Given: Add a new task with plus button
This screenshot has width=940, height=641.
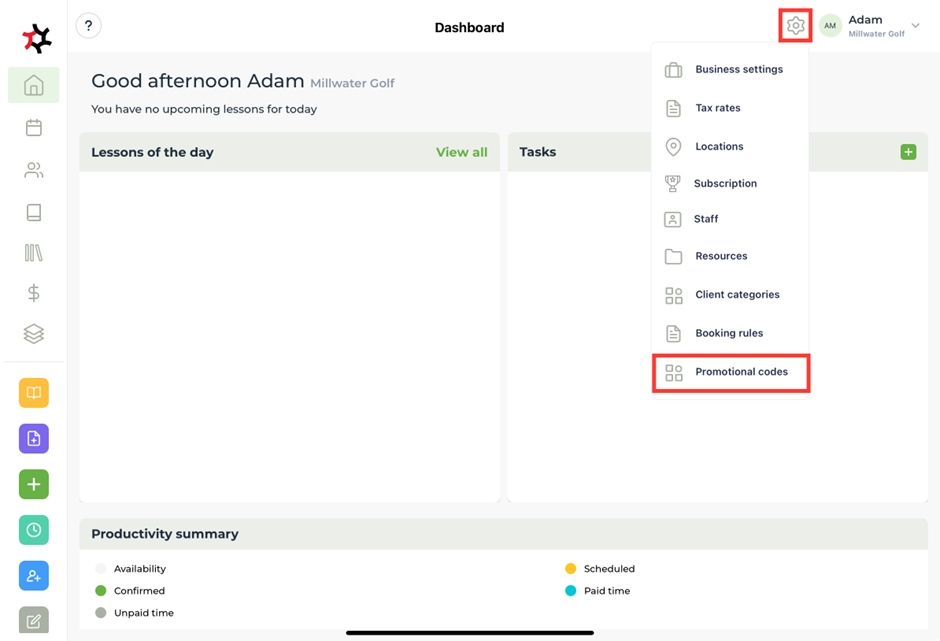Looking at the screenshot, I should tap(908, 152).
